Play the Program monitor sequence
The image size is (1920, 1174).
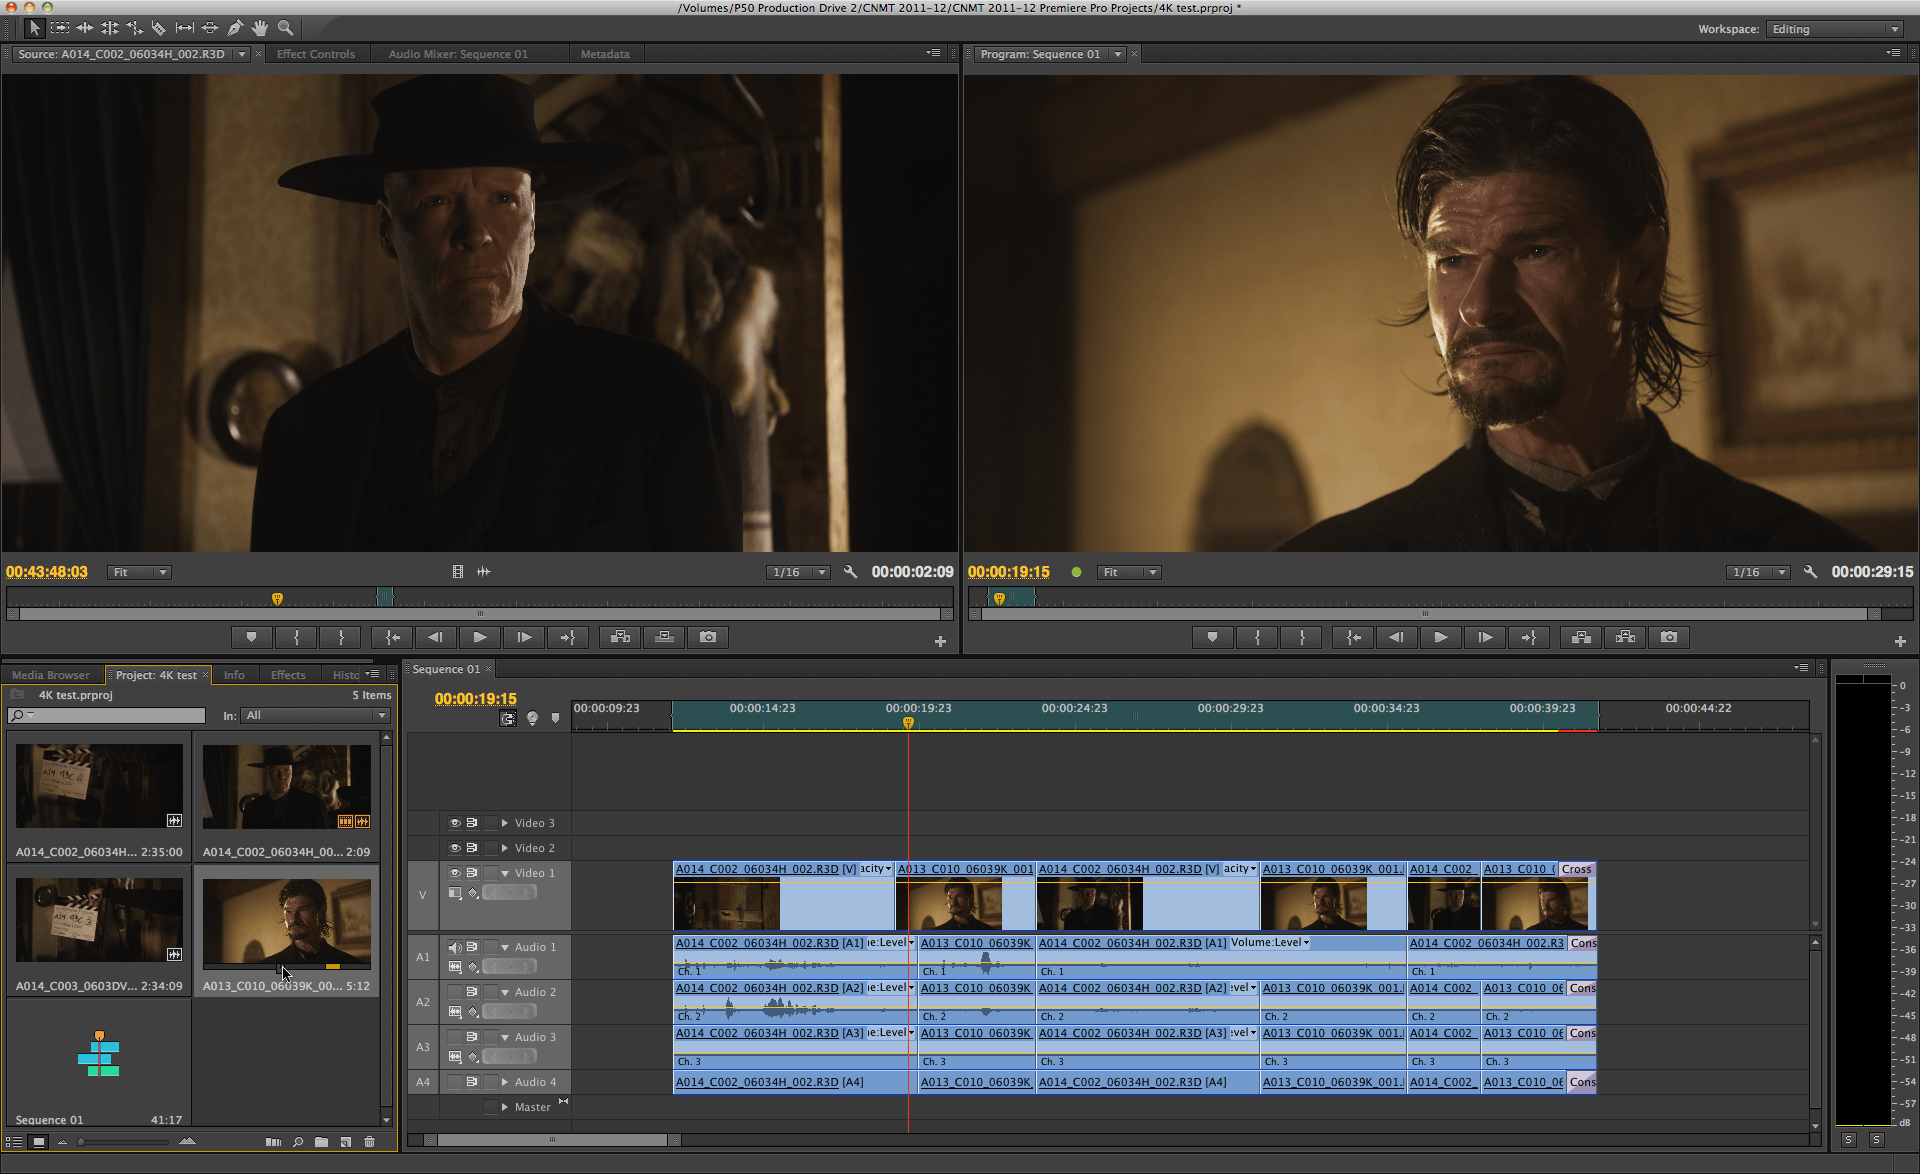[x=1440, y=637]
